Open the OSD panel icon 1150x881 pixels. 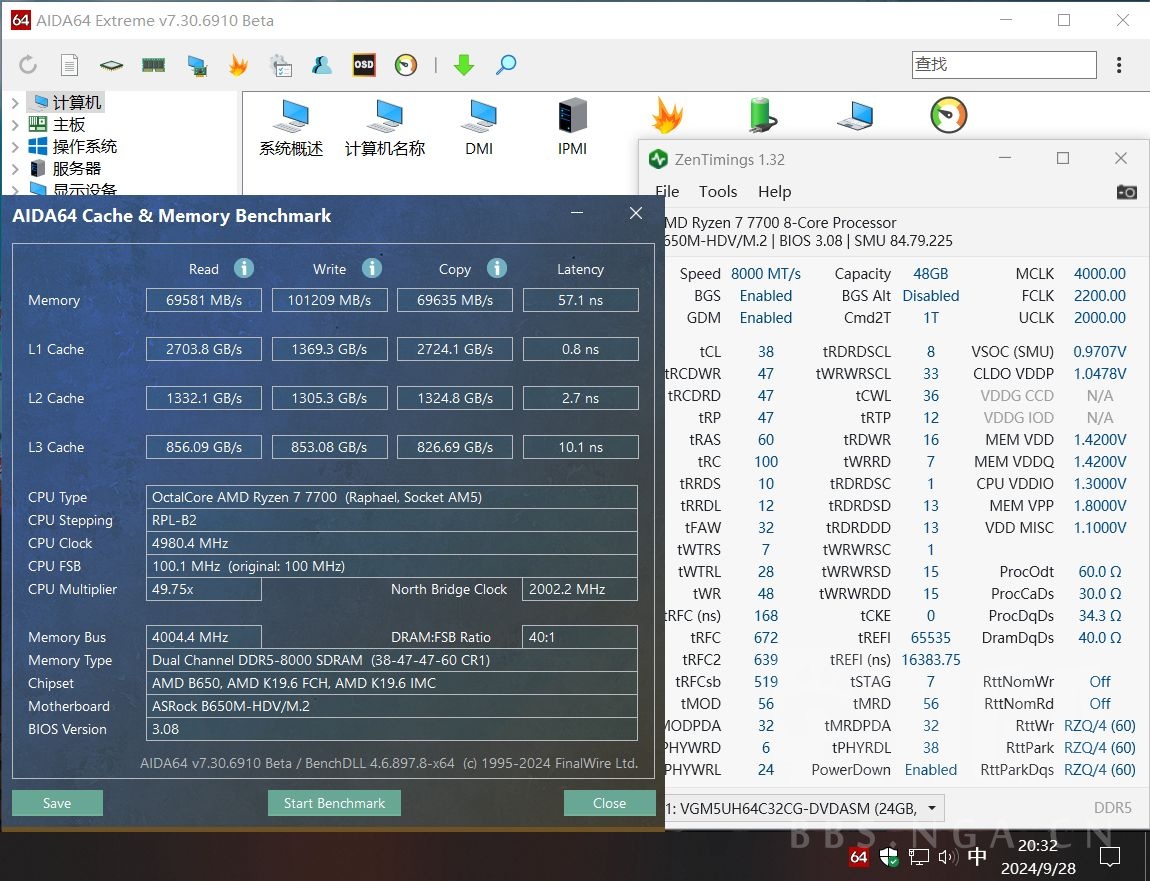pyautogui.click(x=364, y=65)
